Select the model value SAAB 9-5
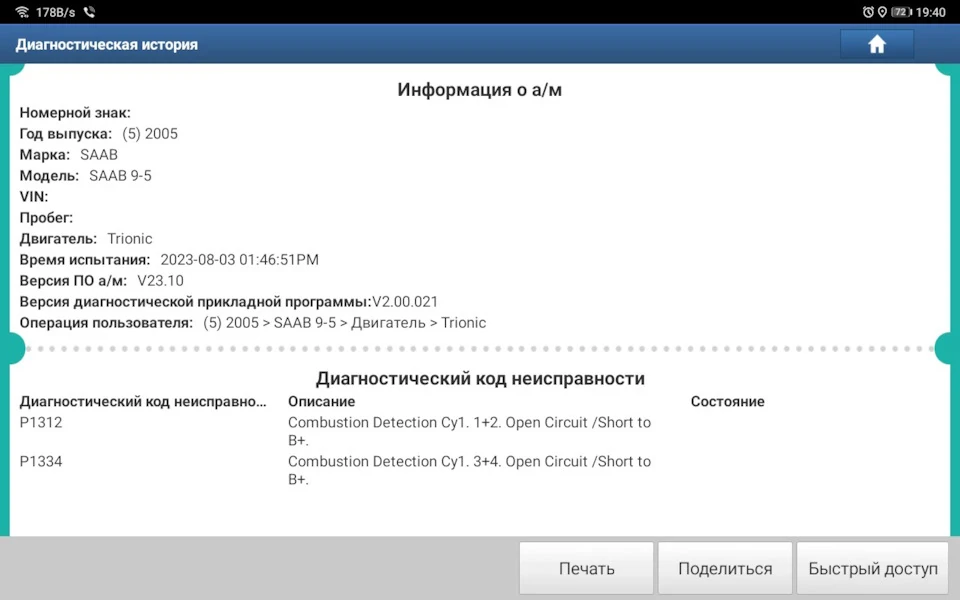The width and height of the screenshot is (960, 600). pos(120,176)
